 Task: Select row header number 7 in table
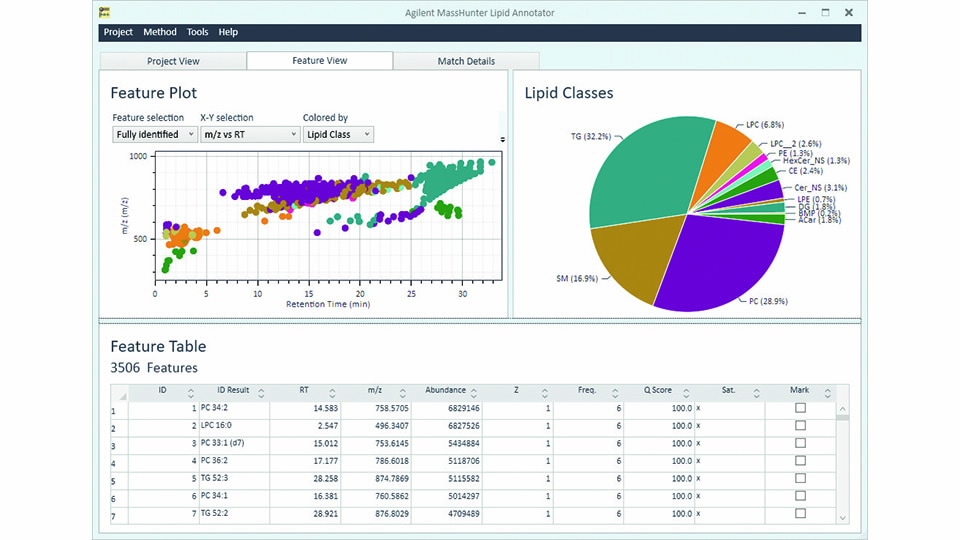[113, 516]
